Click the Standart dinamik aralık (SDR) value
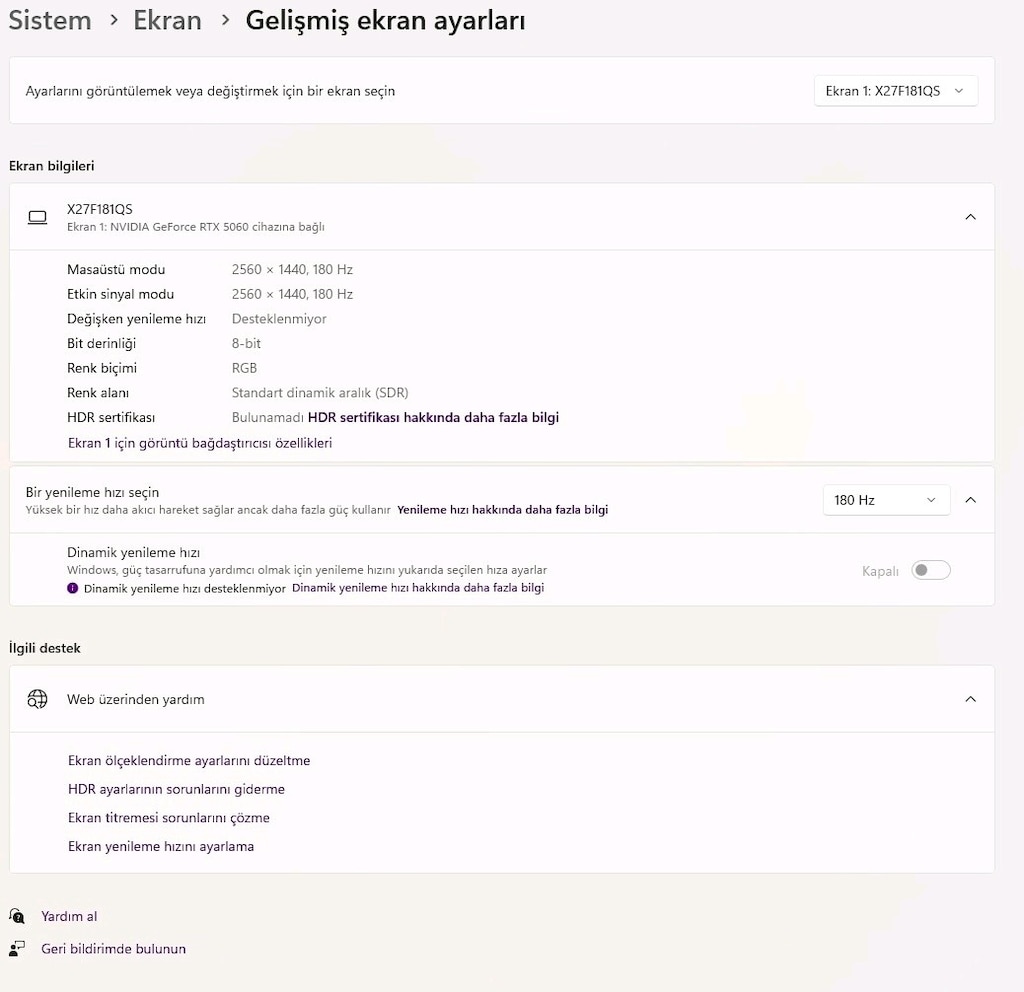1024x992 pixels. click(x=320, y=393)
